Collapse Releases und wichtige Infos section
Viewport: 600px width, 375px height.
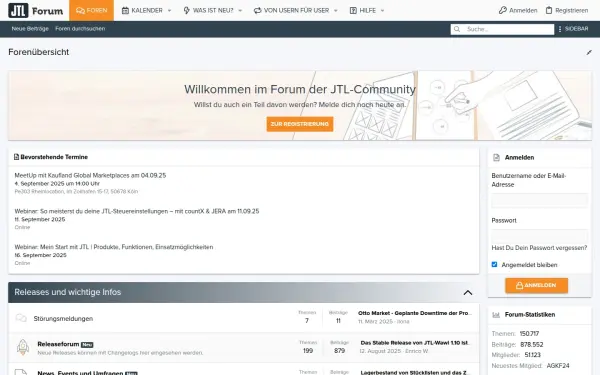coord(468,293)
